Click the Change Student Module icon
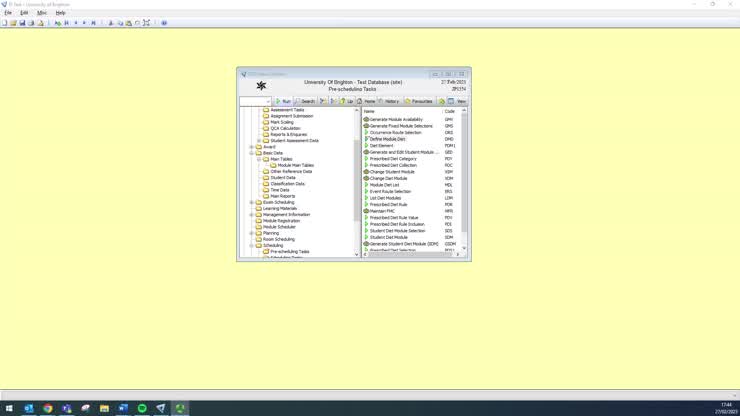This screenshot has height=416, width=740. [x=366, y=172]
